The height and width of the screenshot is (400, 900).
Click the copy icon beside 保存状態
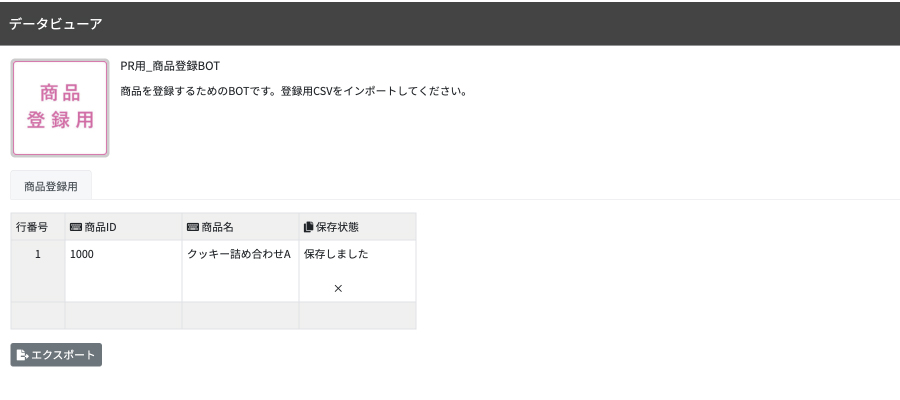(x=308, y=227)
